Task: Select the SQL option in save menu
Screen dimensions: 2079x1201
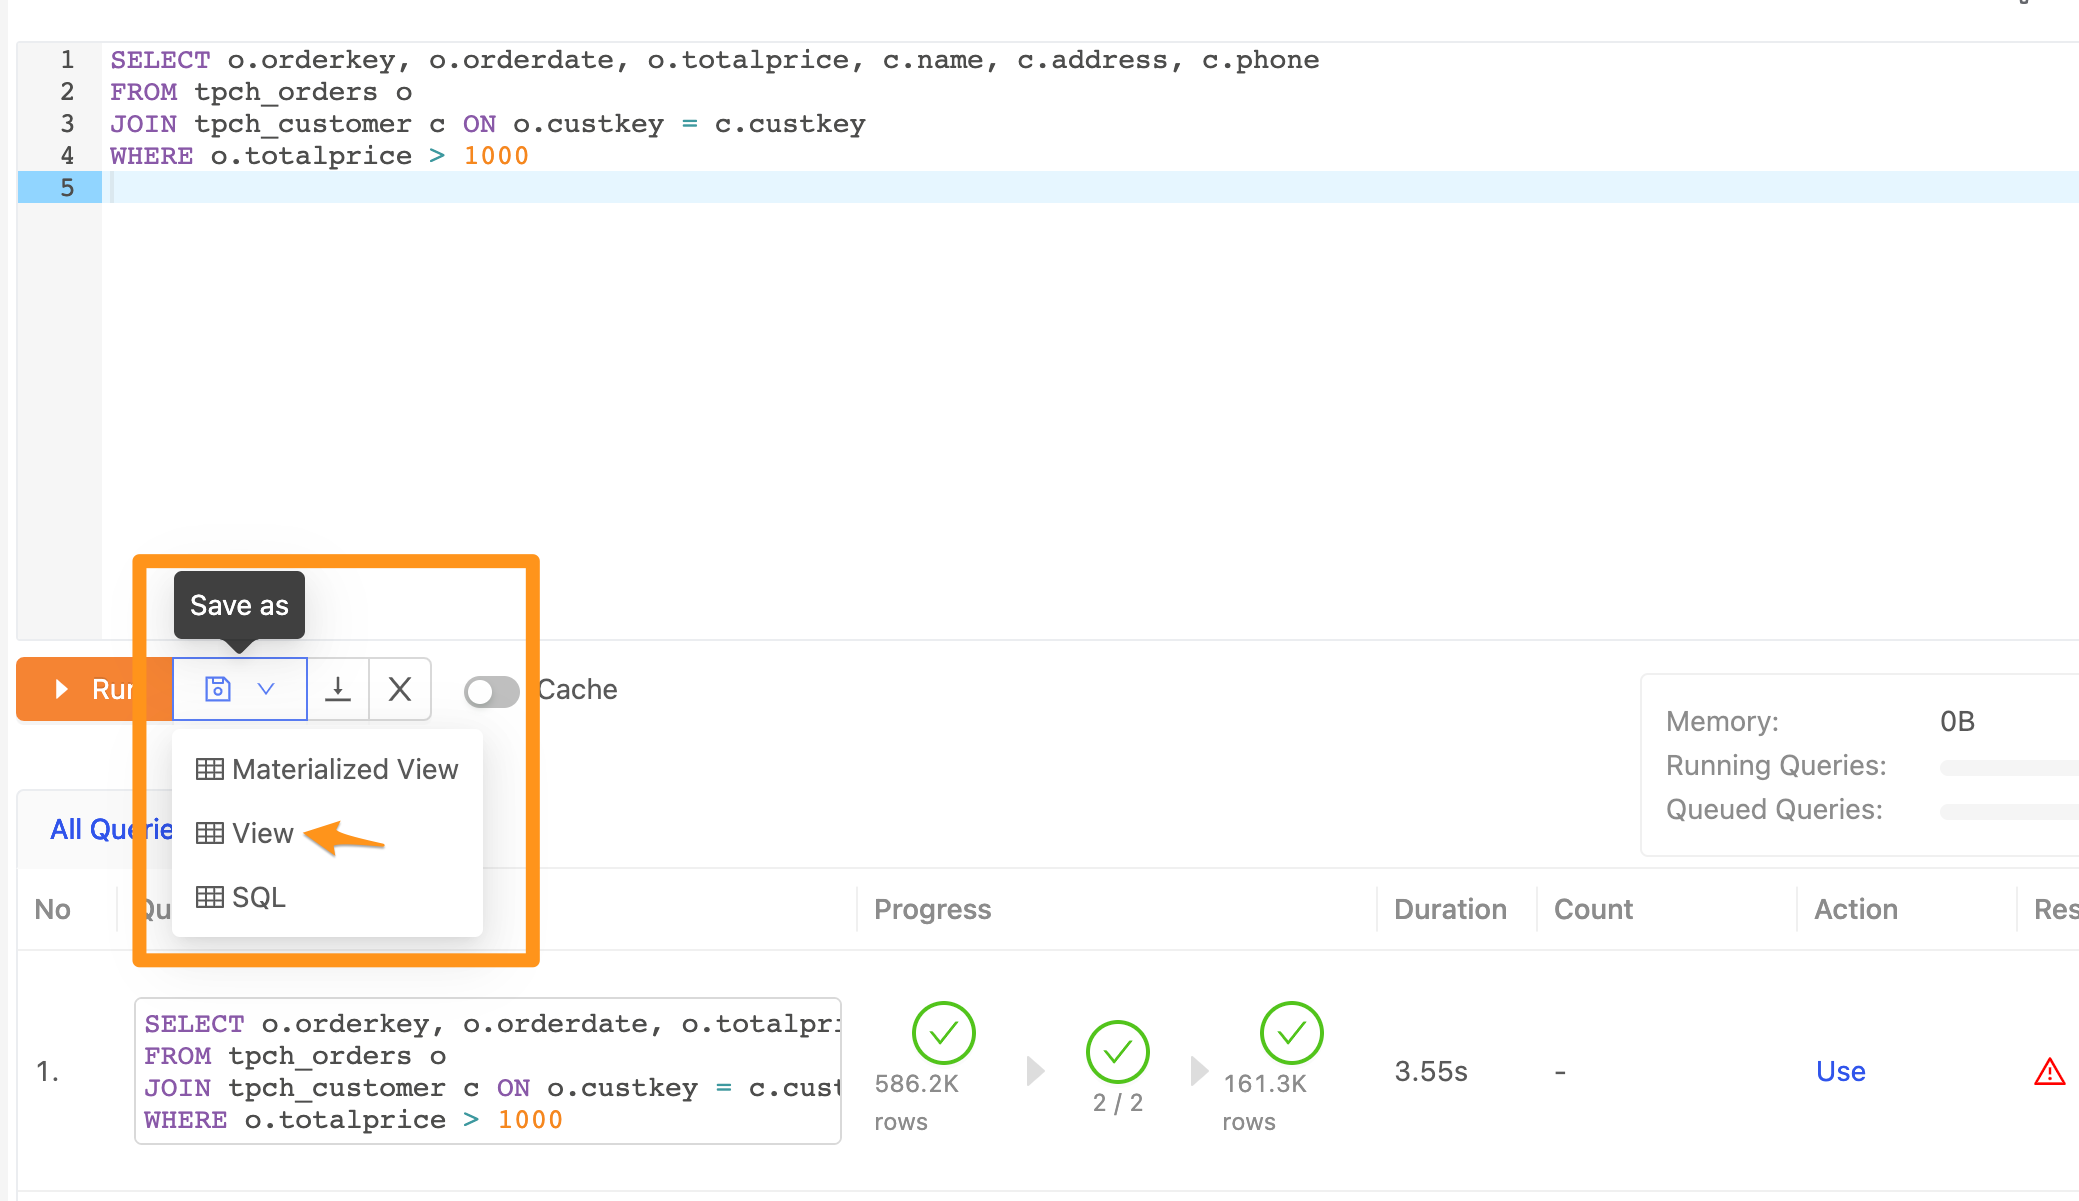Action: coord(327,897)
